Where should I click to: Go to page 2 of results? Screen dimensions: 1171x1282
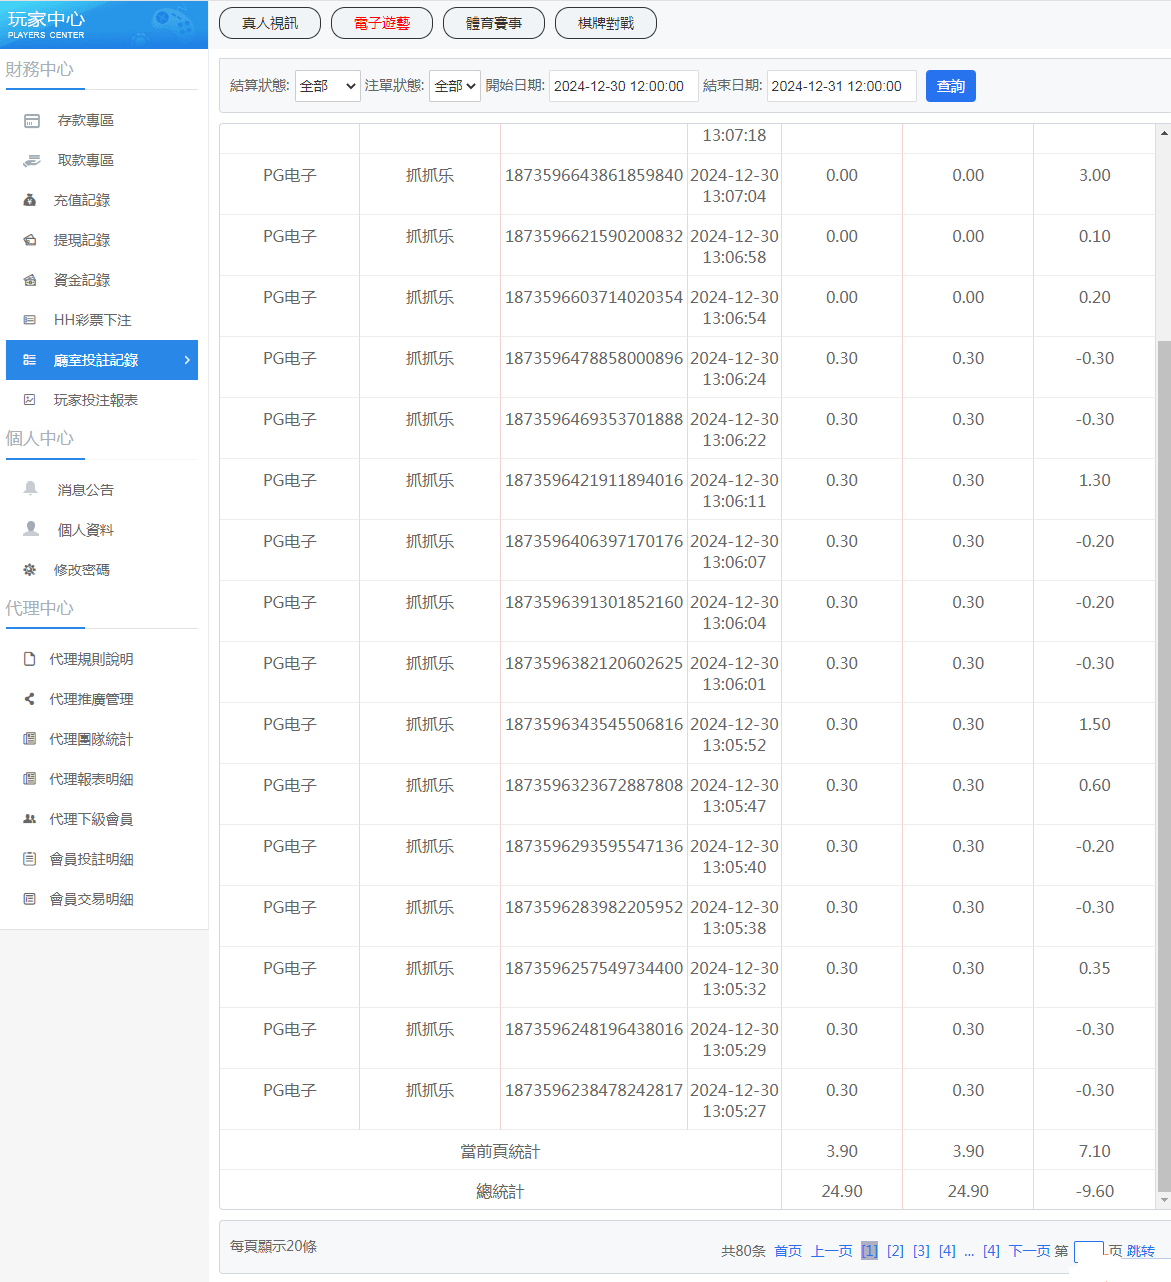(895, 1251)
